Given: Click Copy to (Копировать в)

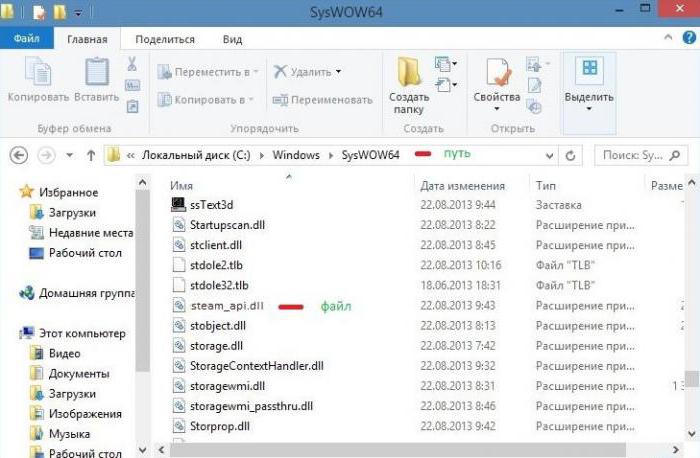Looking at the screenshot, I should (205, 100).
